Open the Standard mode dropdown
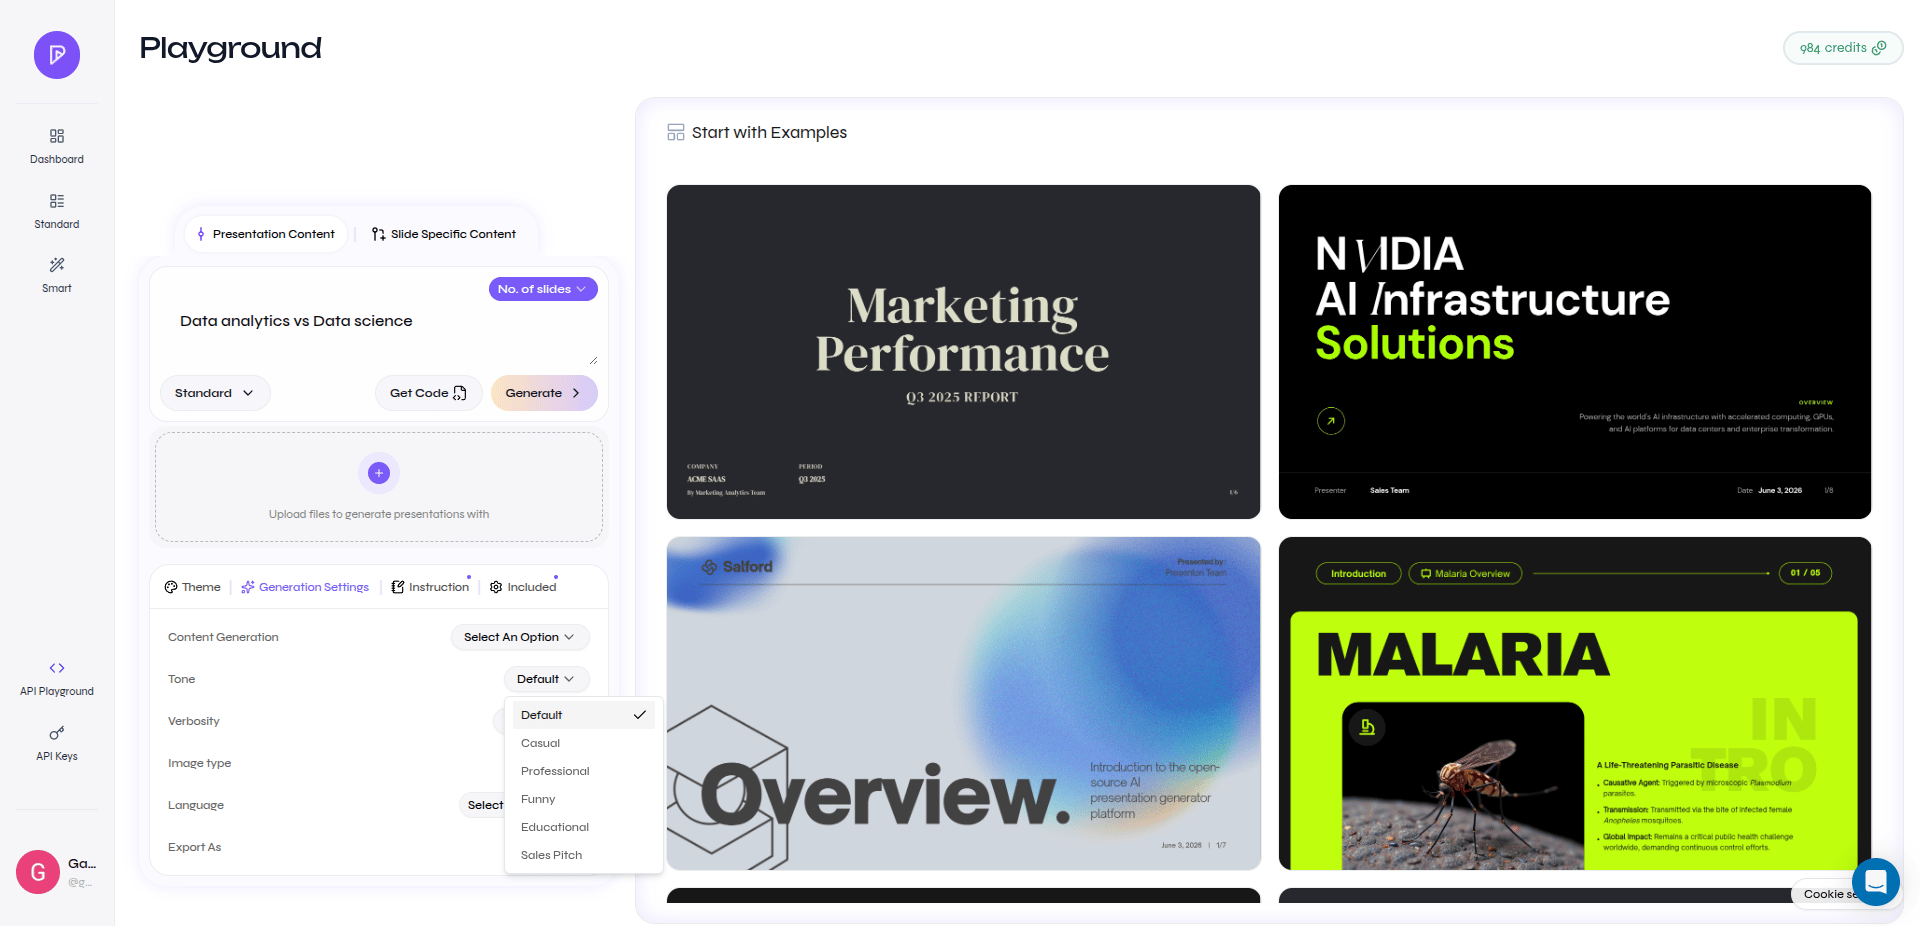The image size is (1920, 926). point(215,393)
